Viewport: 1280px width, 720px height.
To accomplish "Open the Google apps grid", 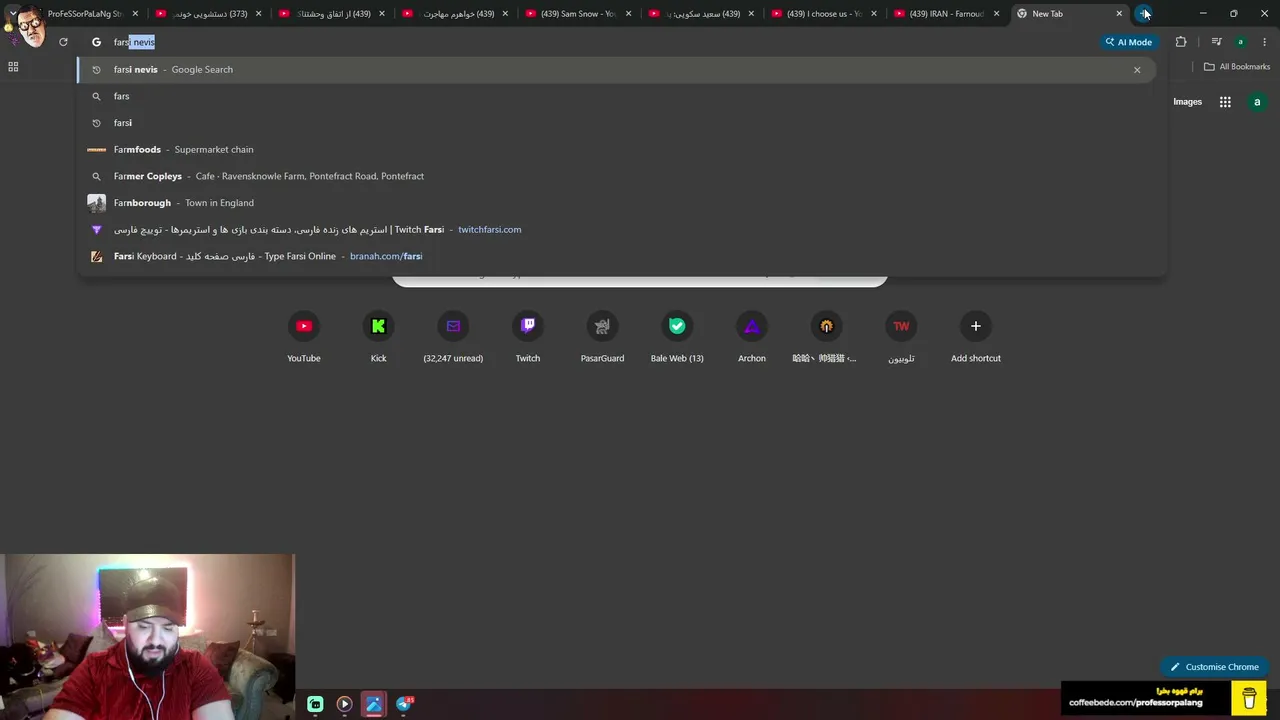I will click(1225, 102).
